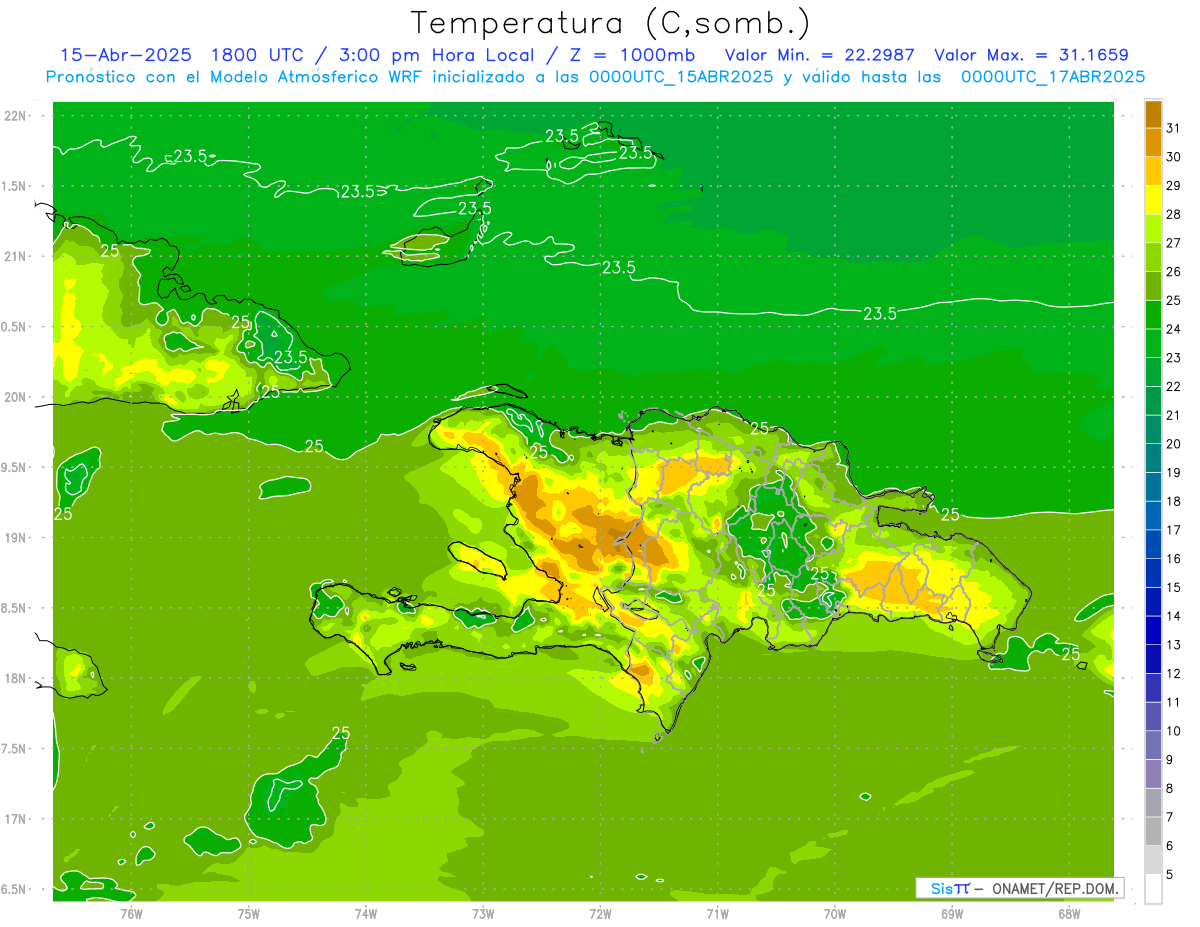Click the '25' label on the color scale
This screenshot has height=927, width=1200.
pyautogui.click(x=1174, y=300)
